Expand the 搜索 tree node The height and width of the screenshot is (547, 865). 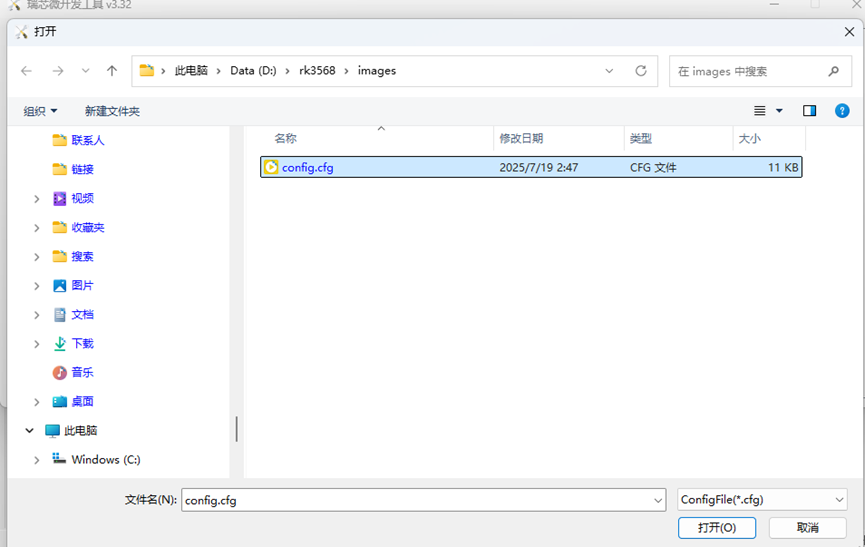click(36, 257)
